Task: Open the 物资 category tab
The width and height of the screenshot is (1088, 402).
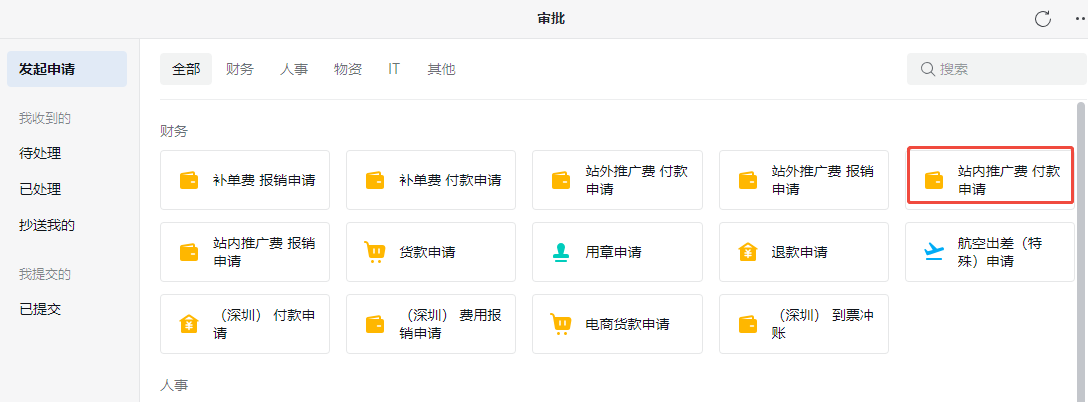Action: (x=348, y=69)
